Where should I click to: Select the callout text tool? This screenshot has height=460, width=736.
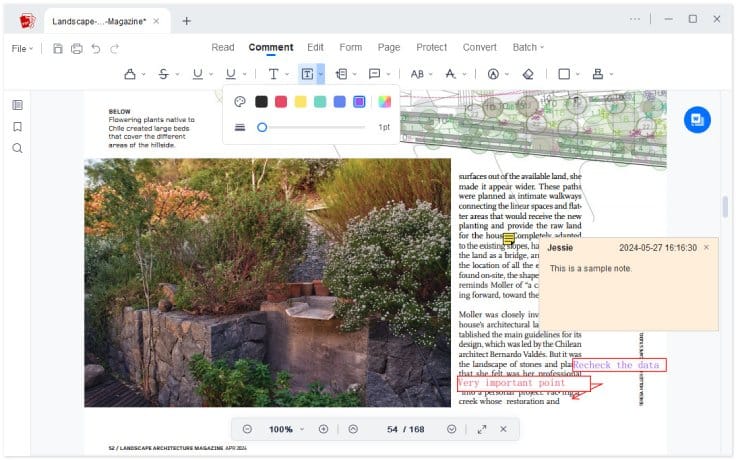pos(341,74)
